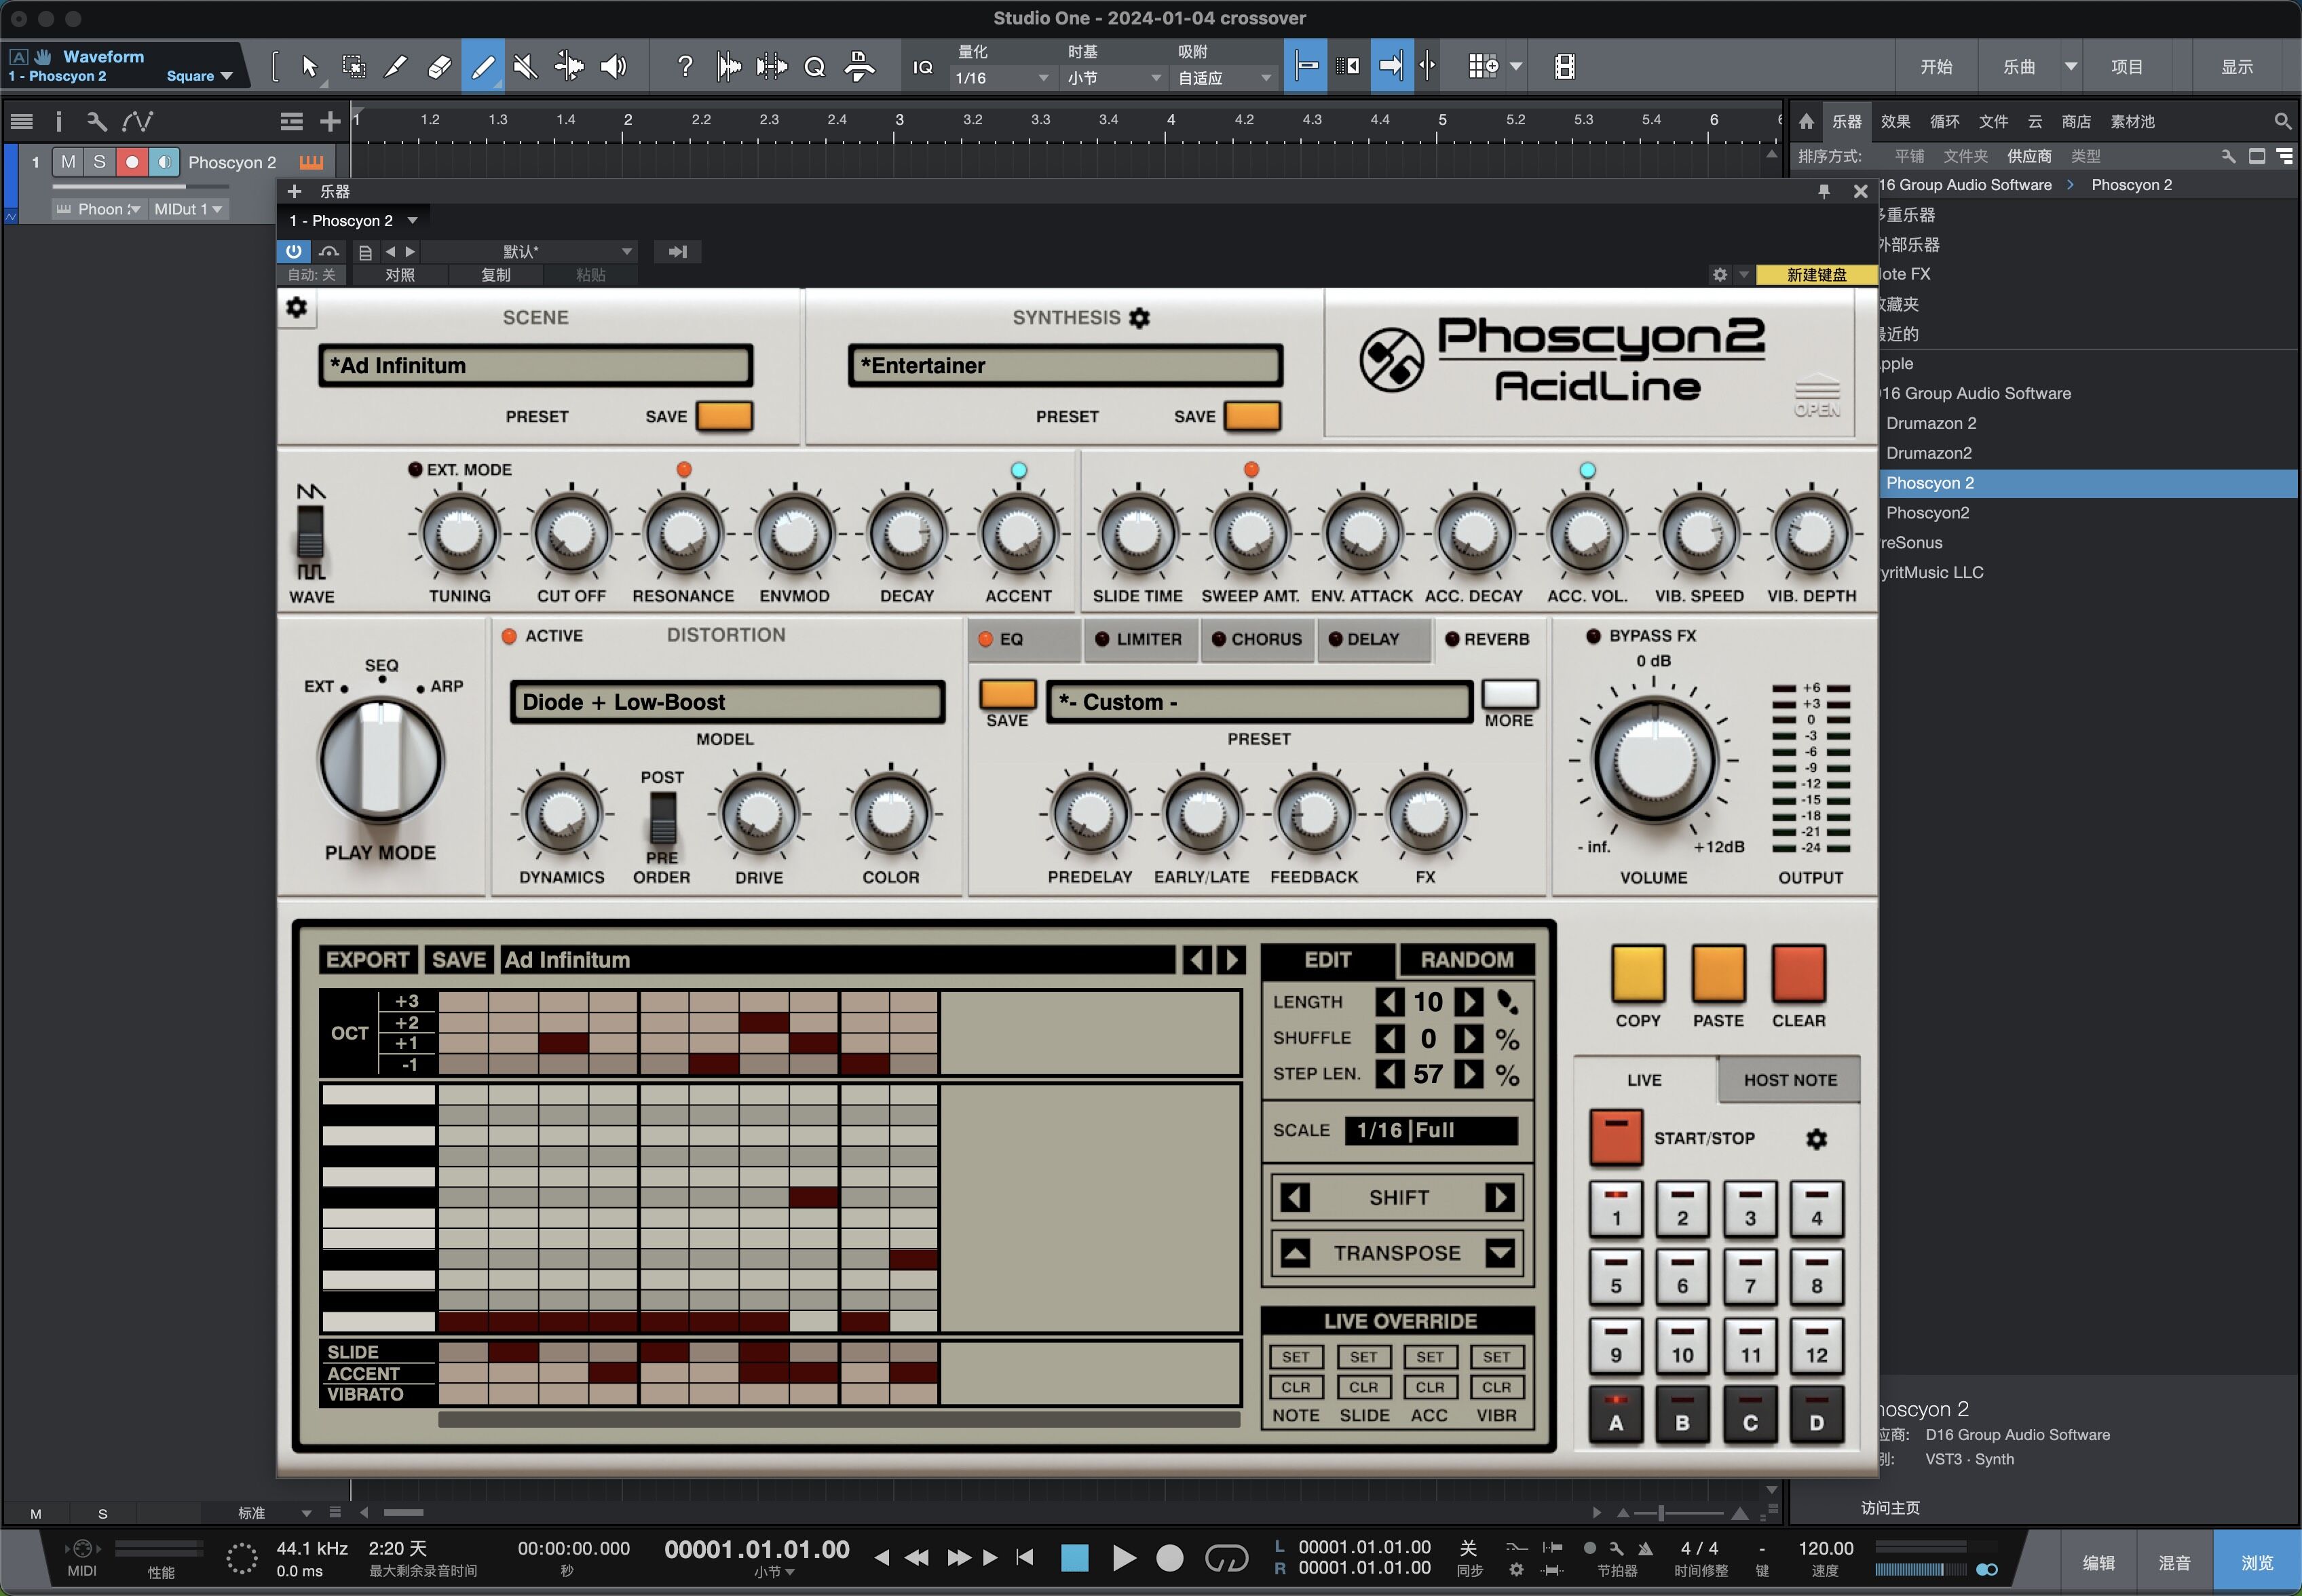Click EXPORT button in sequencer
Image resolution: width=2302 pixels, height=1596 pixels.
click(x=368, y=960)
